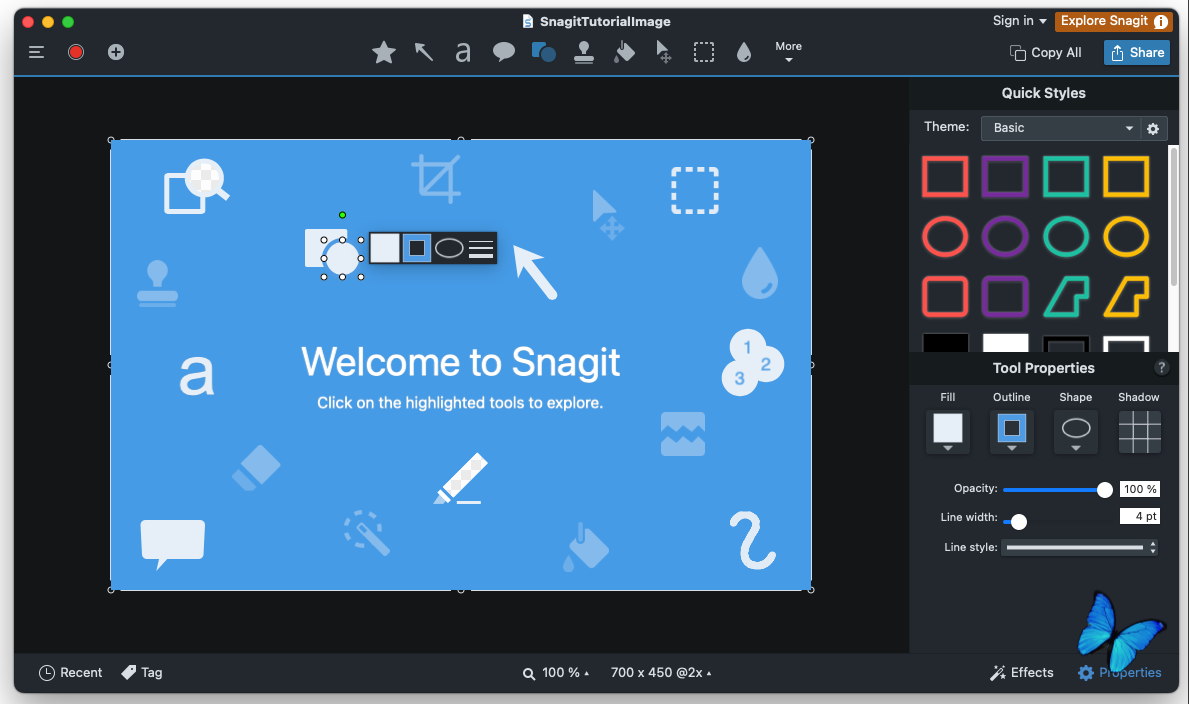The width and height of the screenshot is (1189, 704).
Task: Apply the yellow parallelogram quick style
Action: click(1126, 296)
